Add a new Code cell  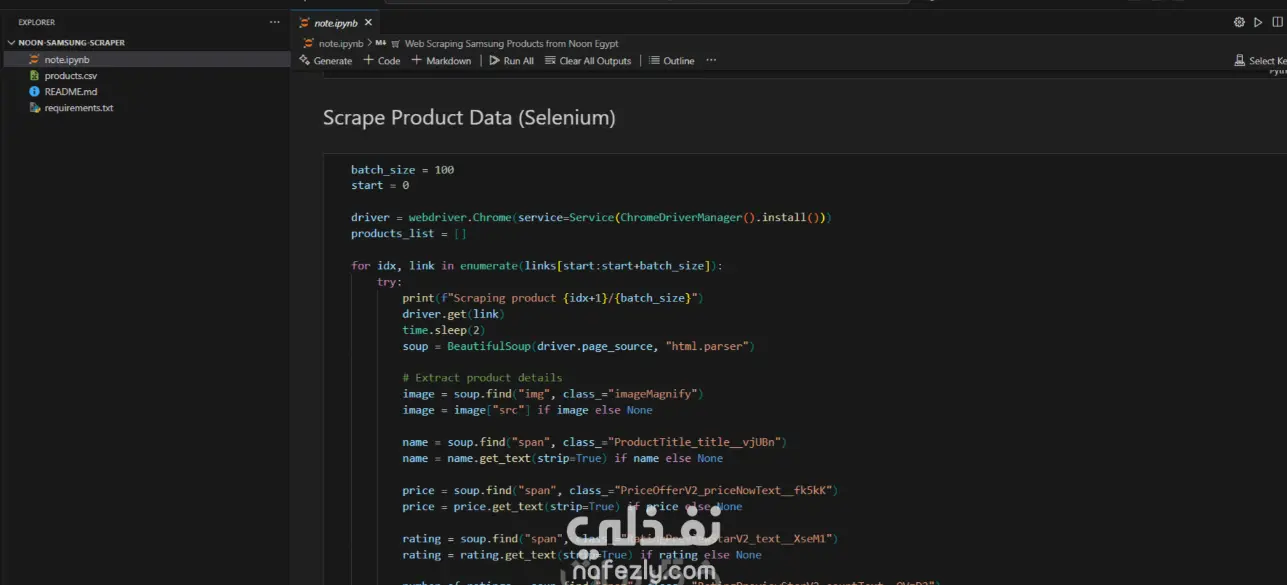click(381, 61)
